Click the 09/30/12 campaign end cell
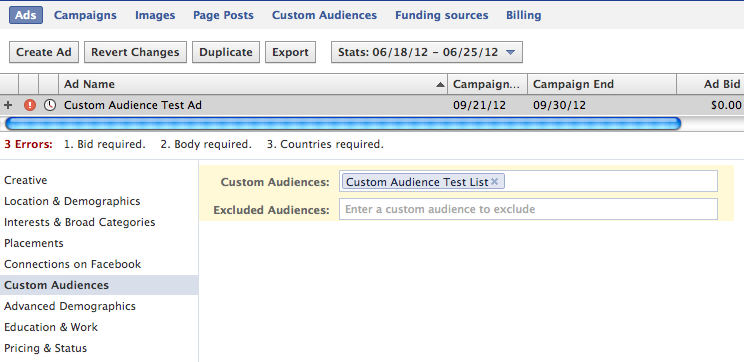Screen dimensions: 744x362 click(x=559, y=105)
